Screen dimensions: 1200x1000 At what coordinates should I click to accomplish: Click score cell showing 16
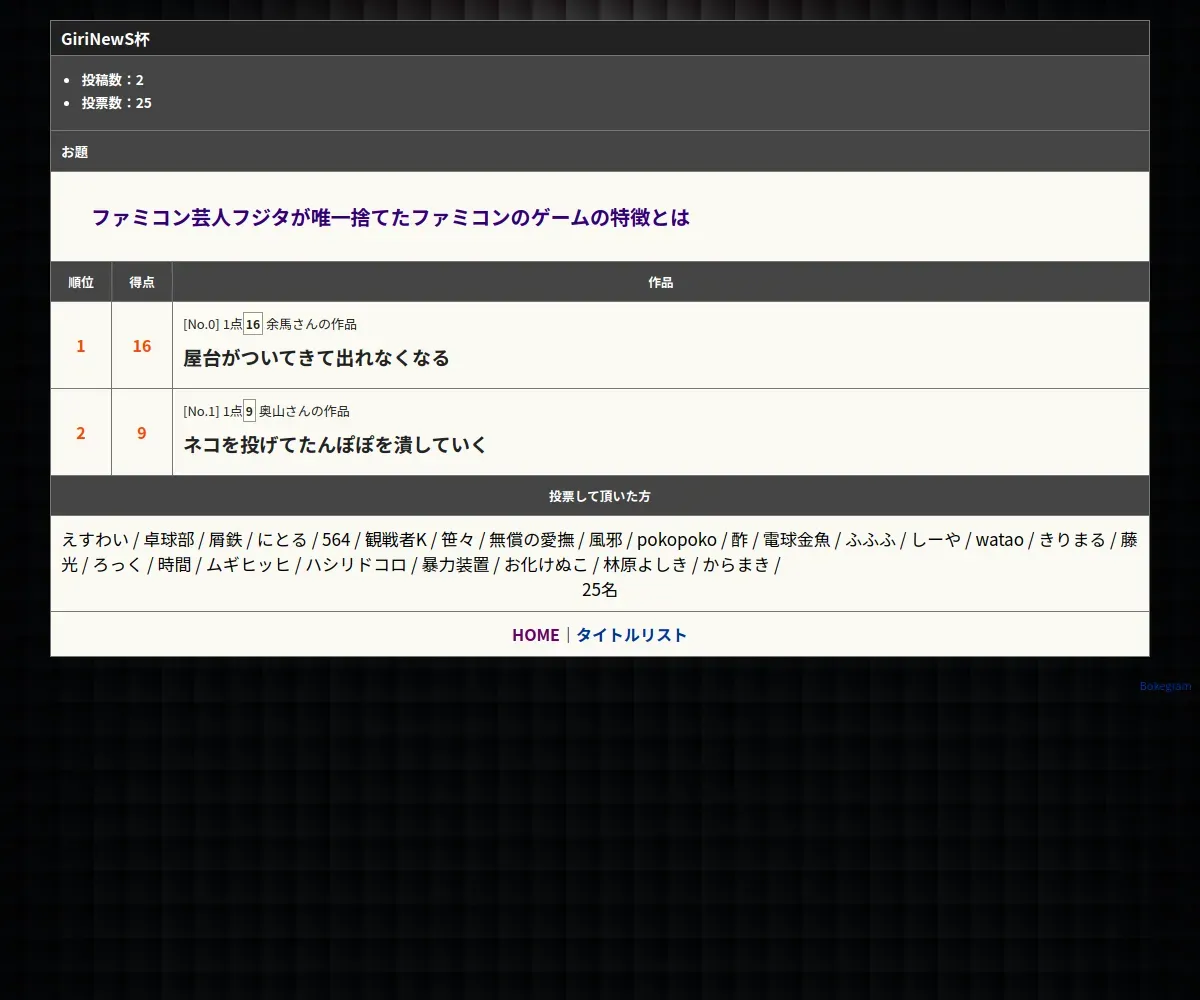pos(142,346)
